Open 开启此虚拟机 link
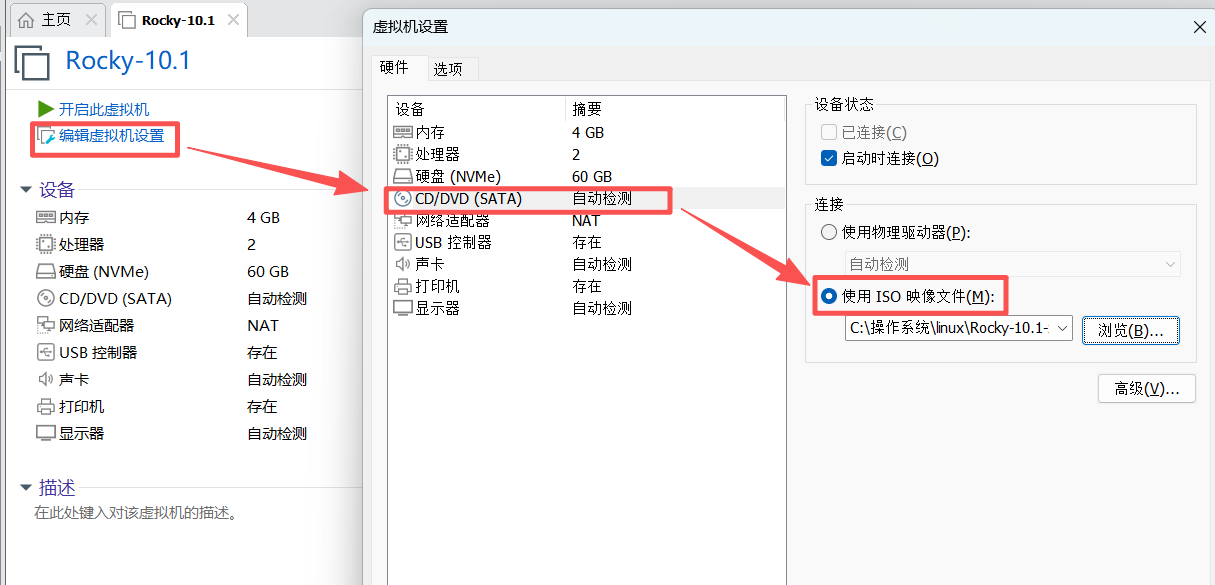 coord(104,109)
